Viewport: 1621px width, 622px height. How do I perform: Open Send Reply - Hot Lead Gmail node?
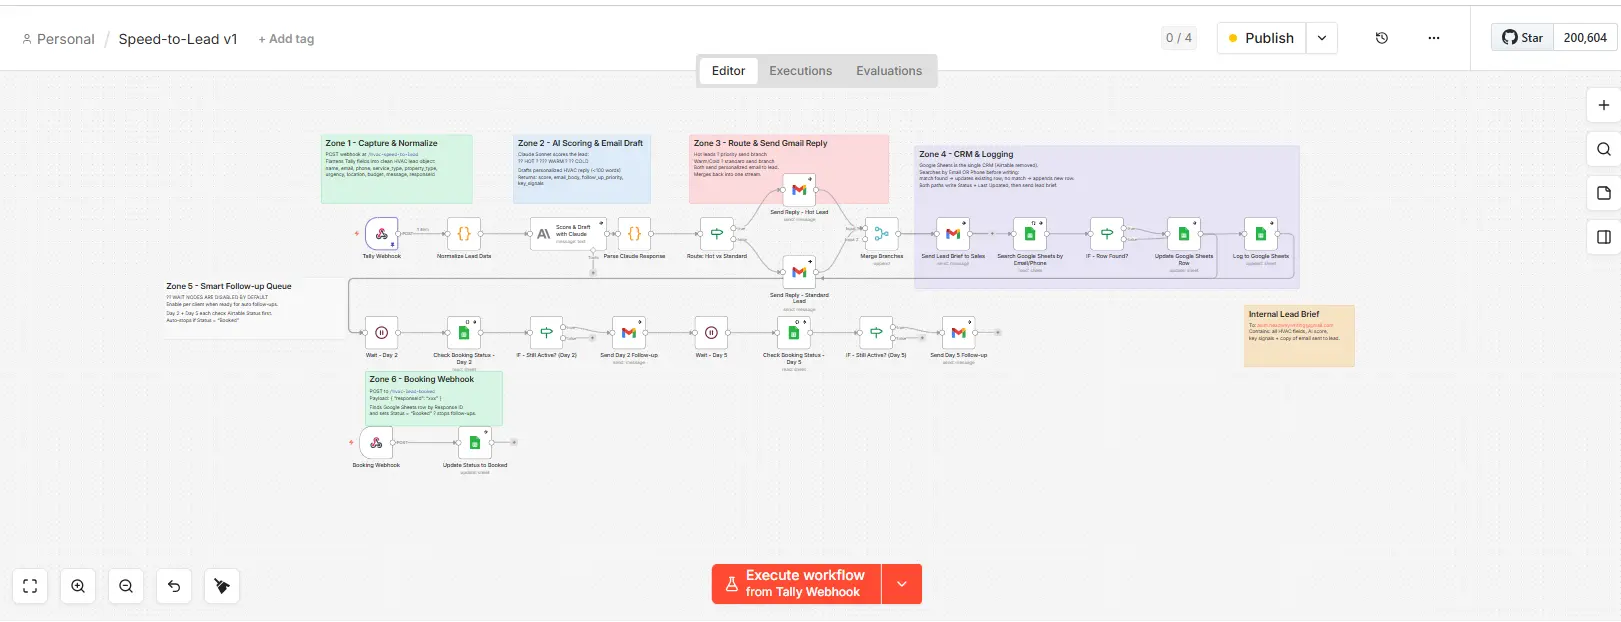pos(799,190)
